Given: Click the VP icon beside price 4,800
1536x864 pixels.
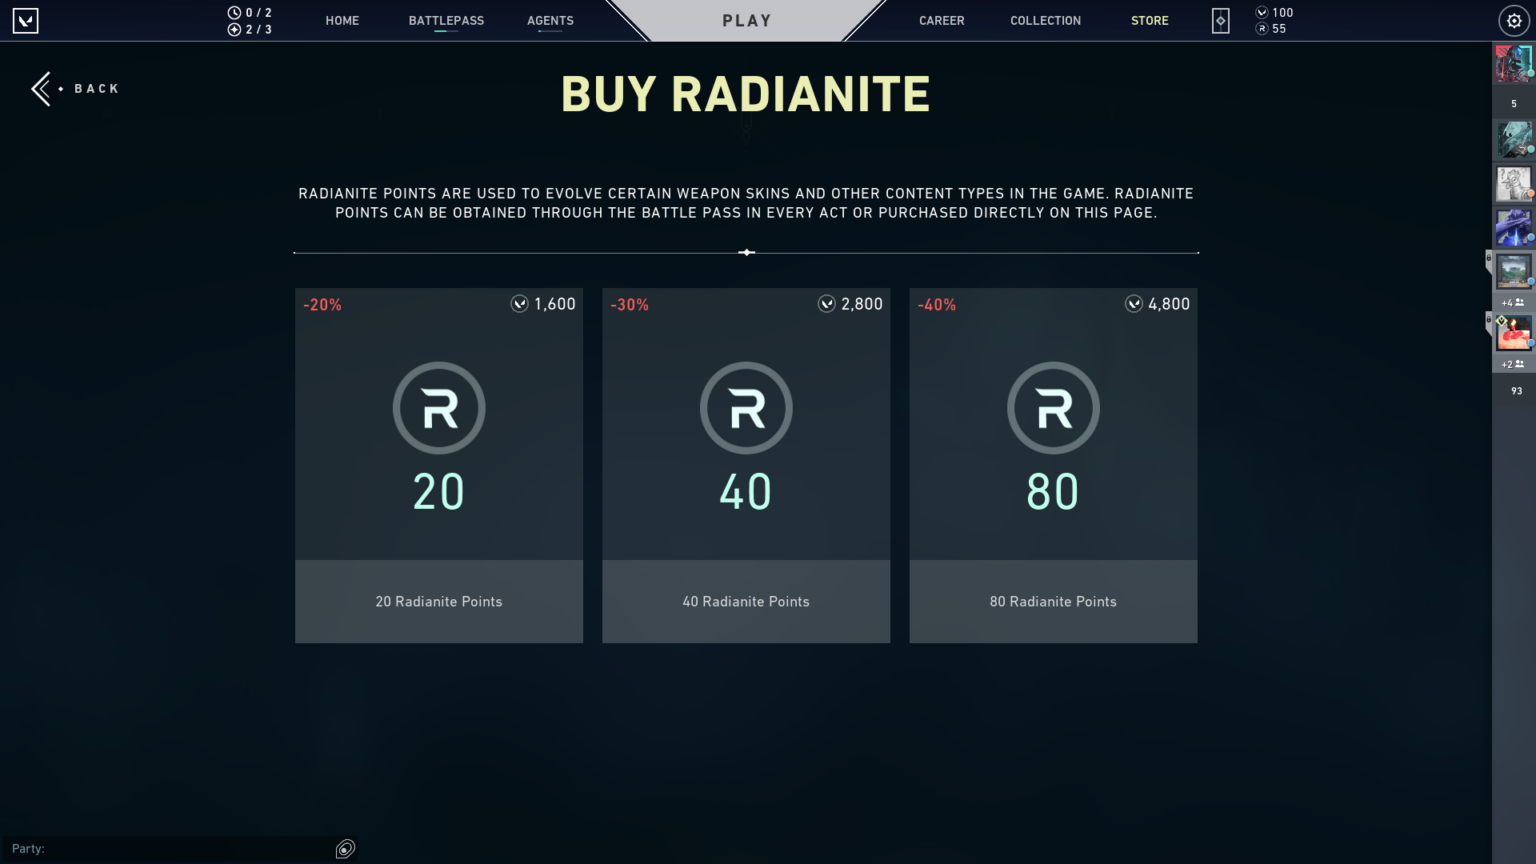Looking at the screenshot, I should 1133,304.
